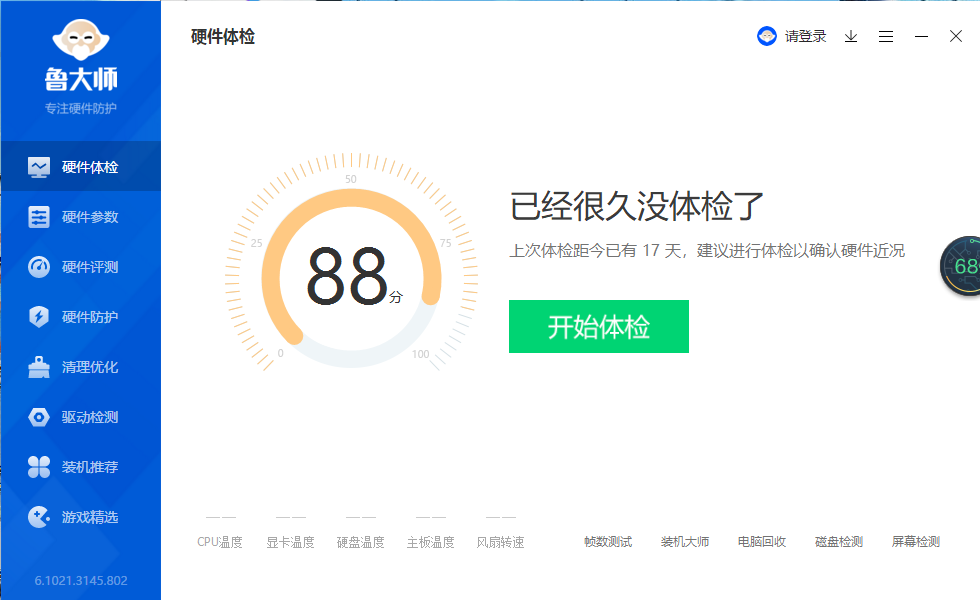The height and width of the screenshot is (600, 980).
Task: Click 开始体检 to start checkup
Action: tap(598, 326)
